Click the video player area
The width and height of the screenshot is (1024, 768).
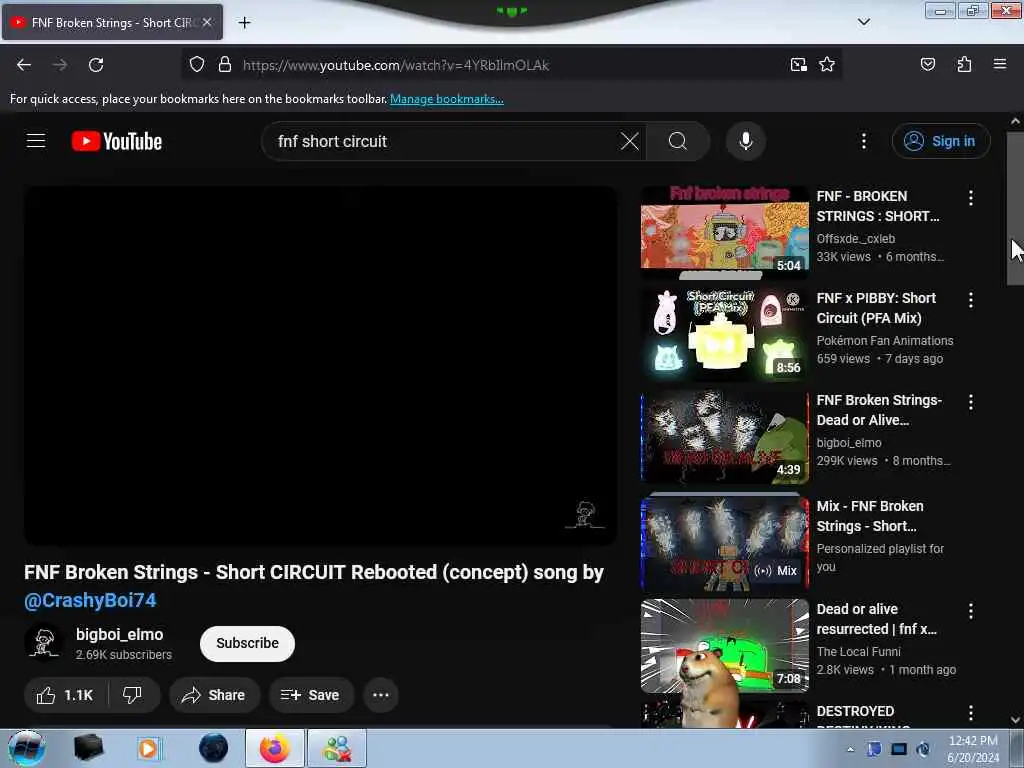coord(320,366)
